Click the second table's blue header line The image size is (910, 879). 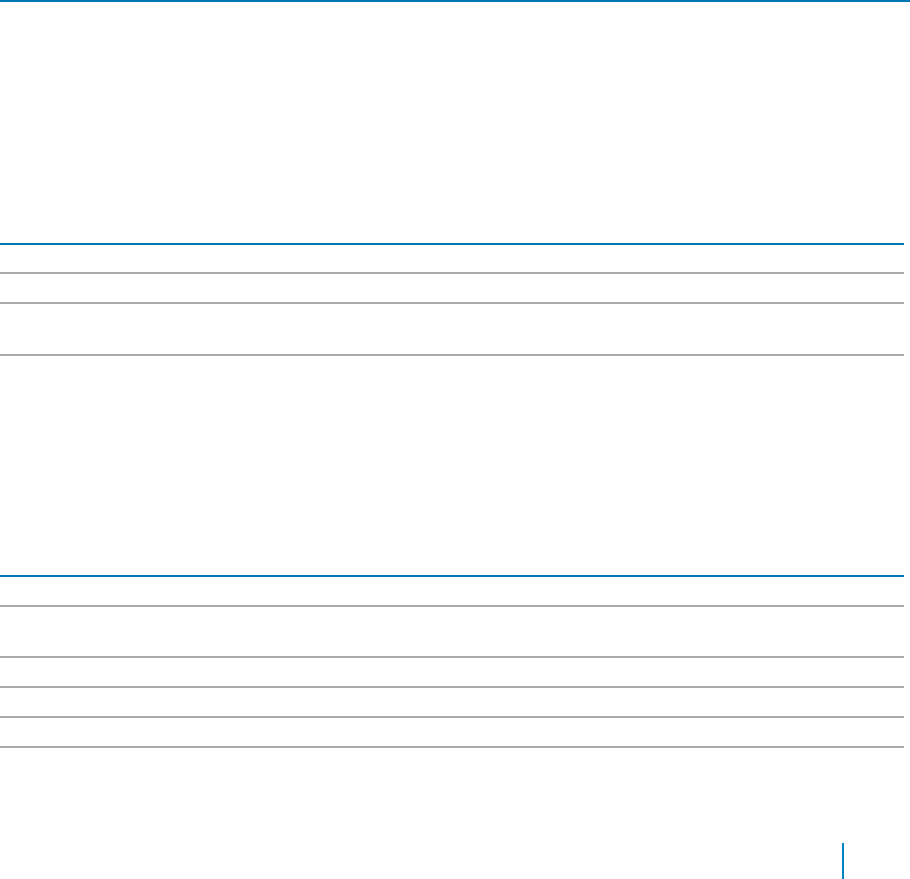tap(452, 576)
